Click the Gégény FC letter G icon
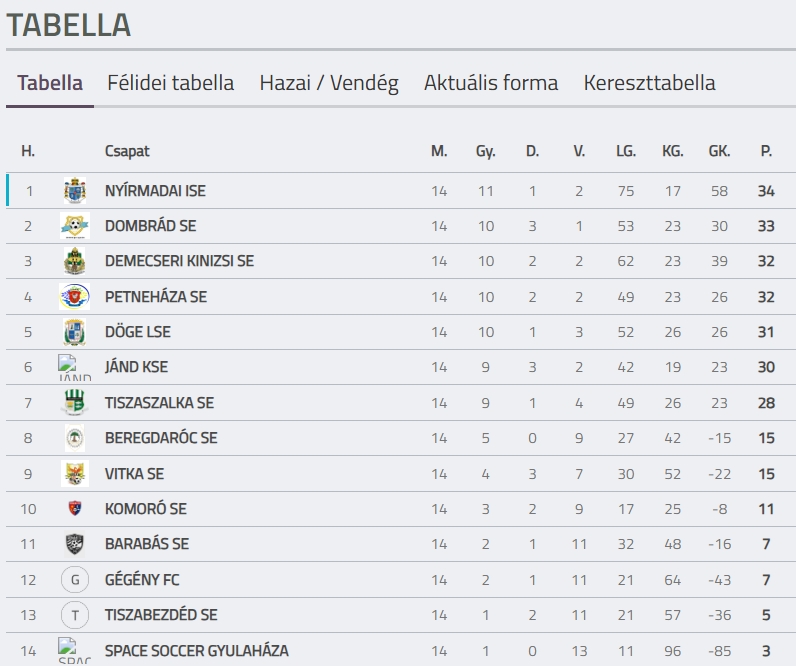The image size is (796, 666). pos(75,579)
